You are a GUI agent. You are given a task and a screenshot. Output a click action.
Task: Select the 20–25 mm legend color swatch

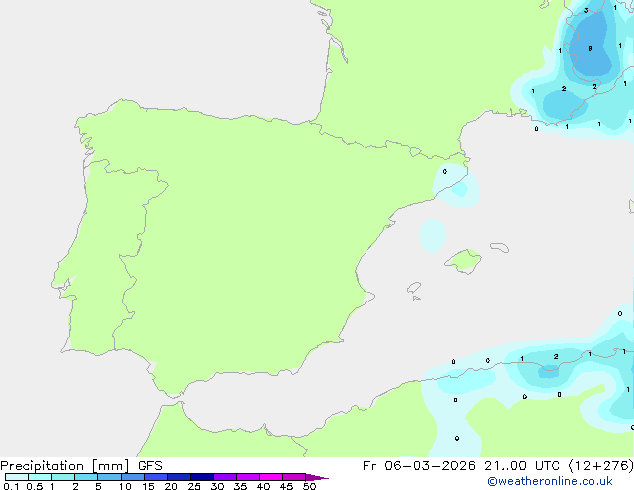click(x=179, y=477)
